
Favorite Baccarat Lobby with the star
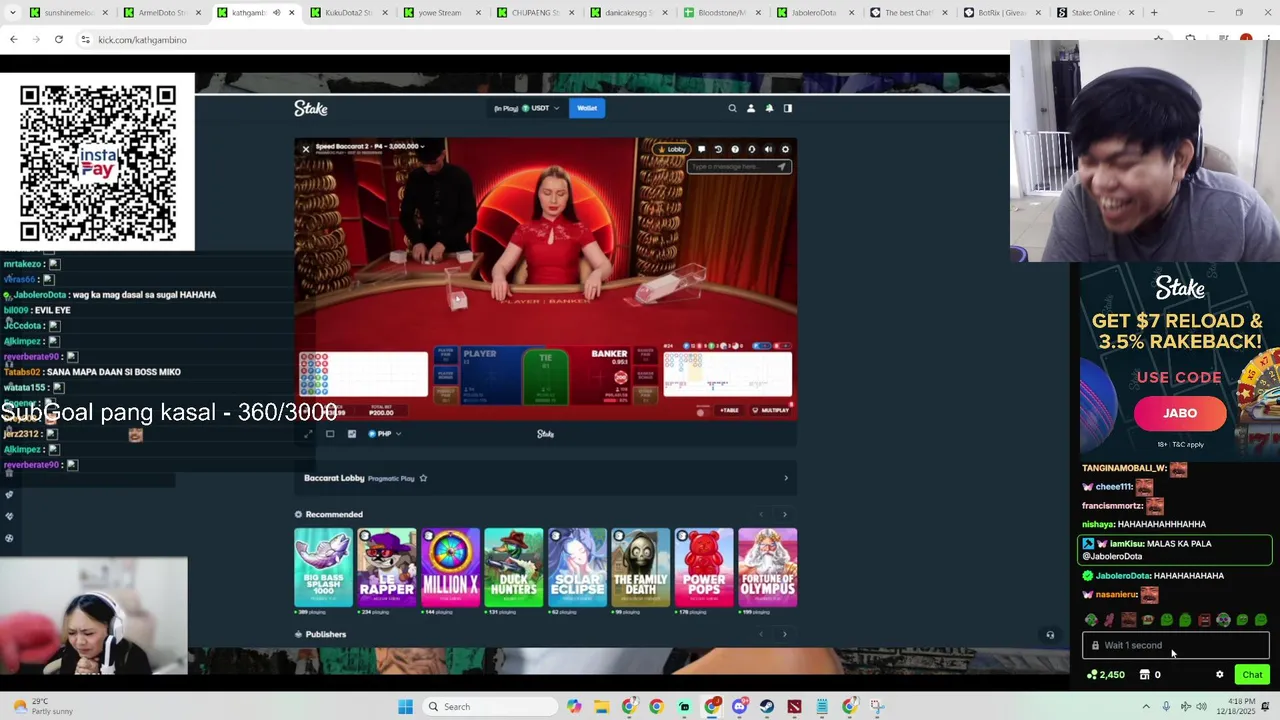423,478
